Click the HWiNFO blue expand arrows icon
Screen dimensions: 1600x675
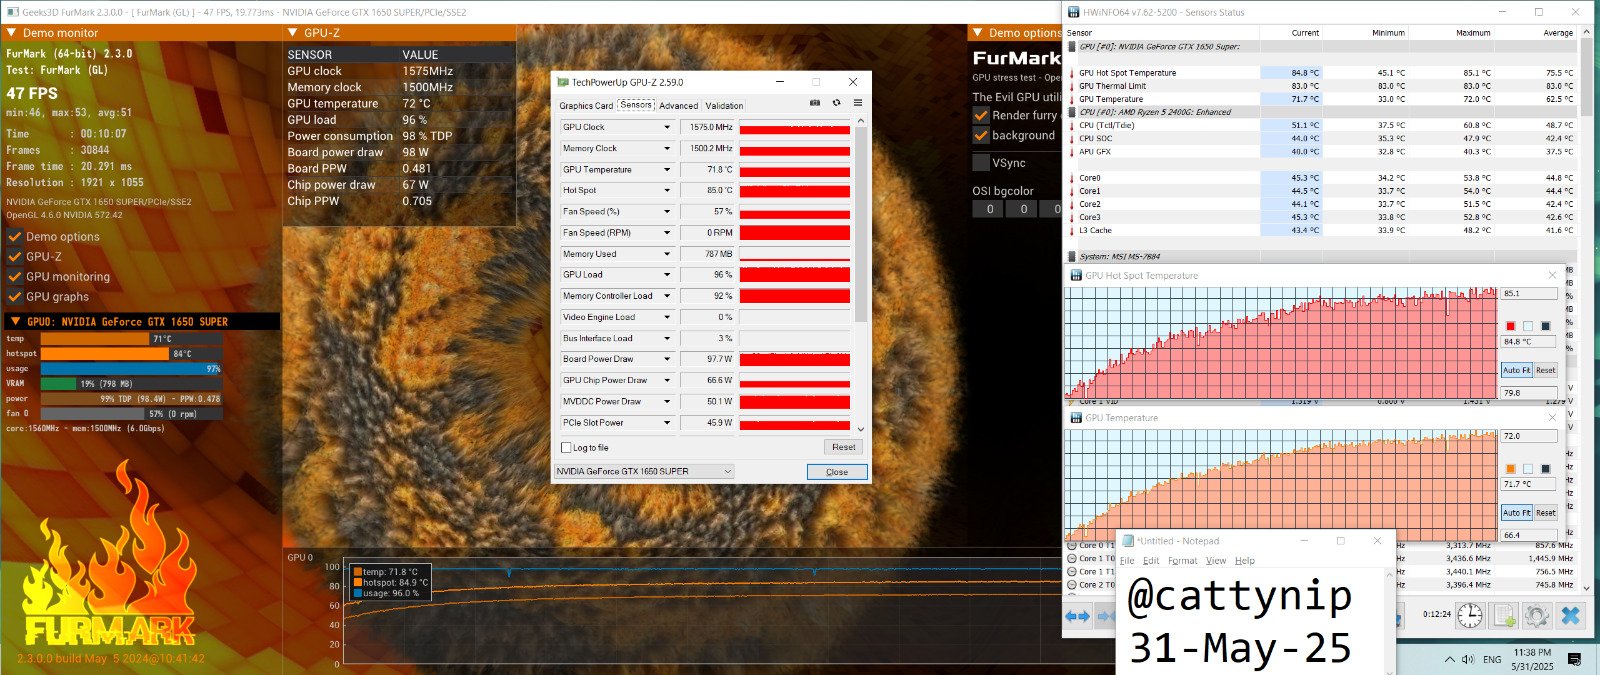[1077, 616]
